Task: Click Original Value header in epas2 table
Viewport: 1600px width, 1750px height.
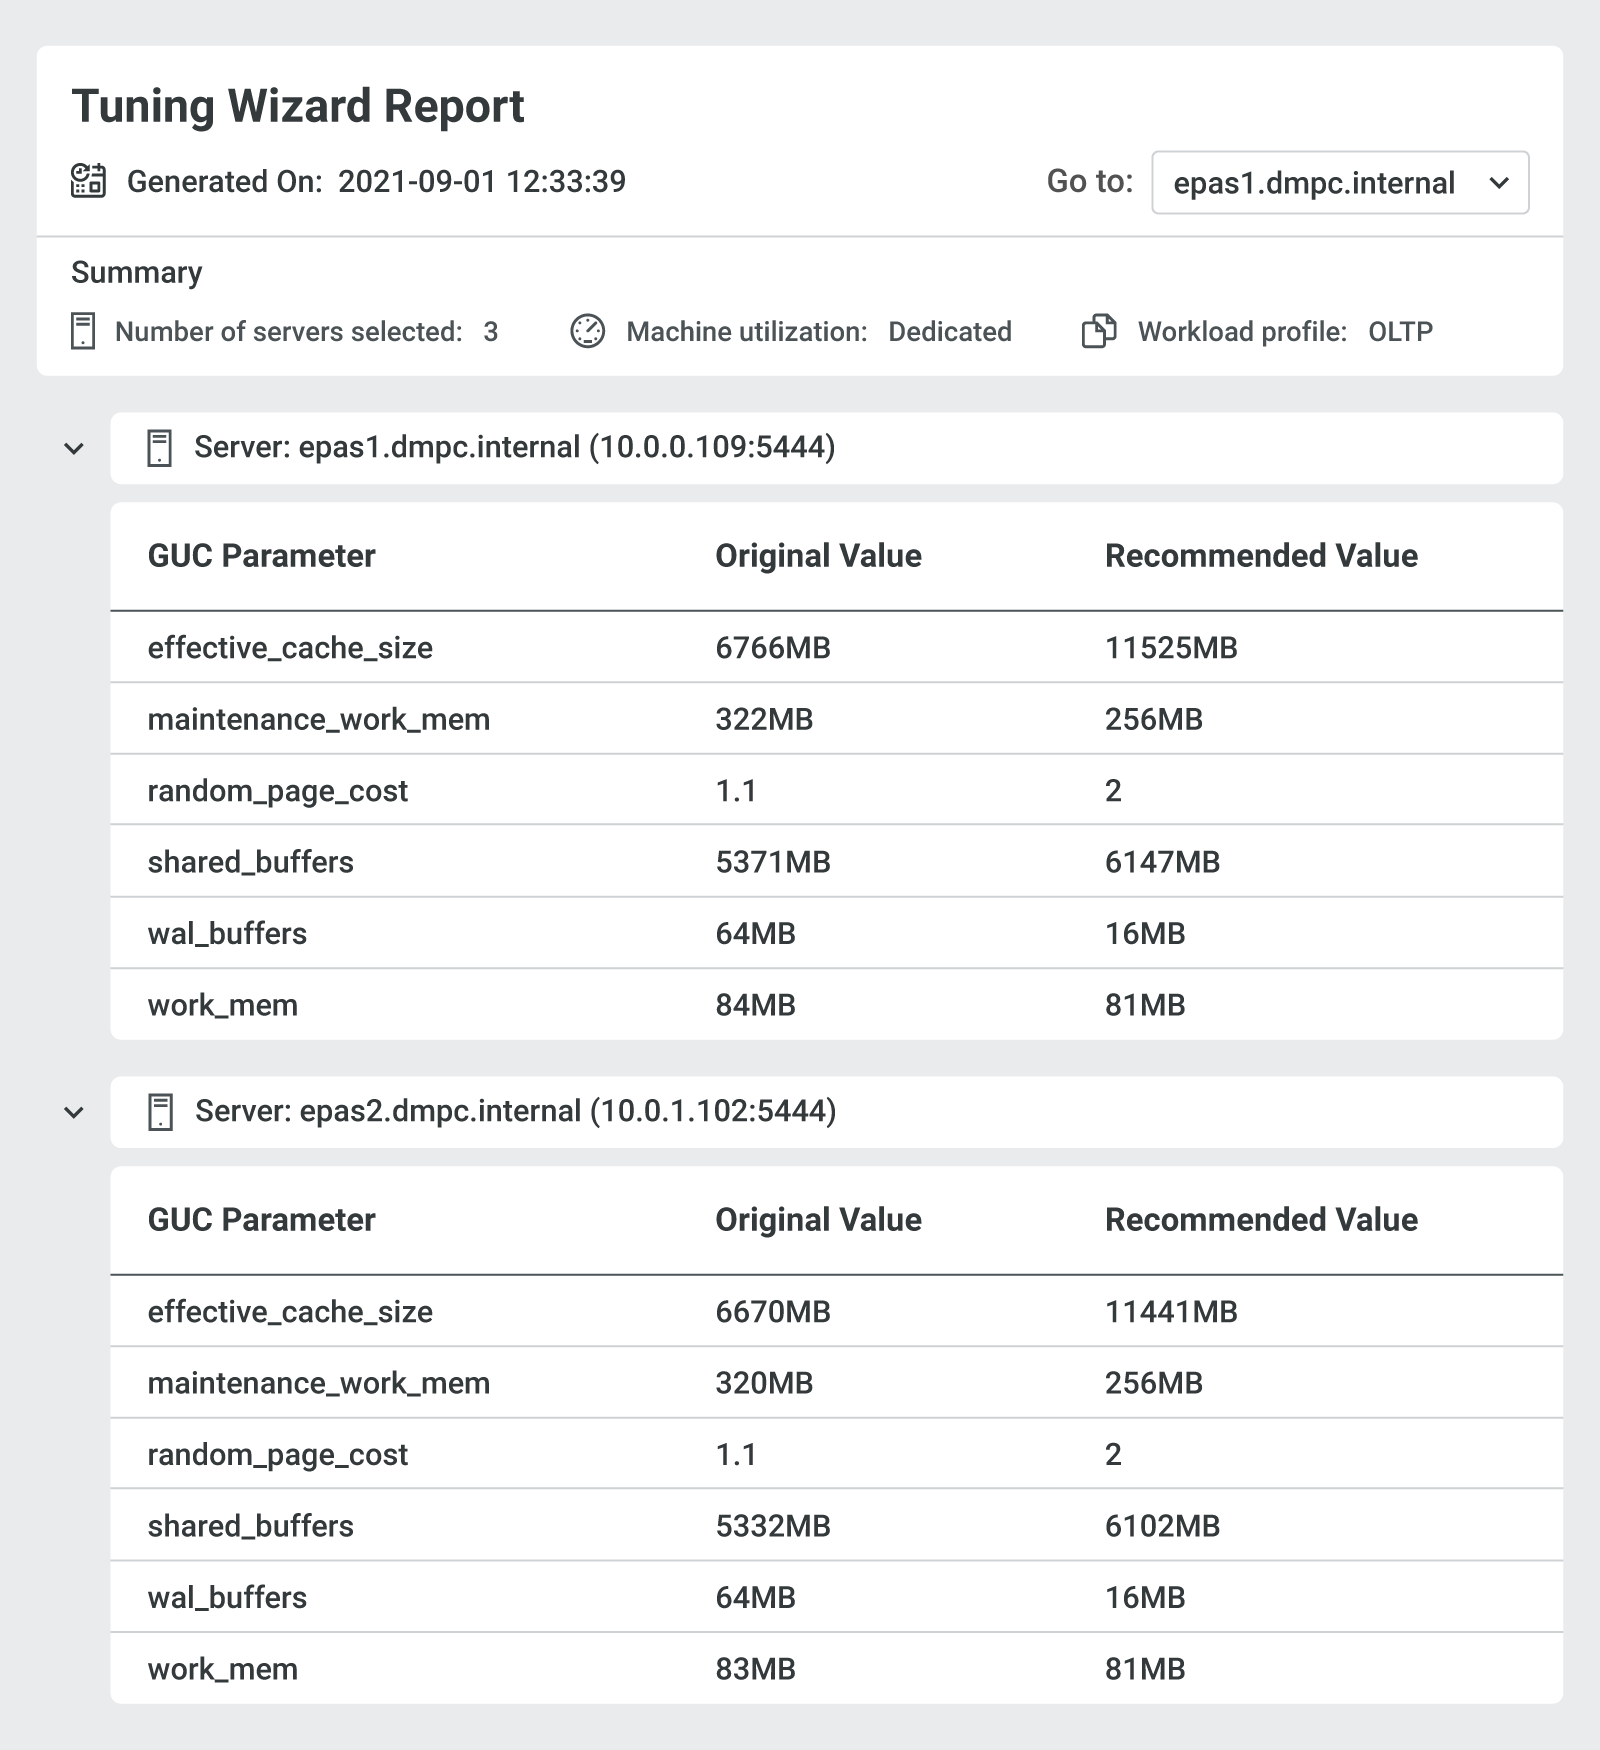Action: click(x=818, y=1220)
